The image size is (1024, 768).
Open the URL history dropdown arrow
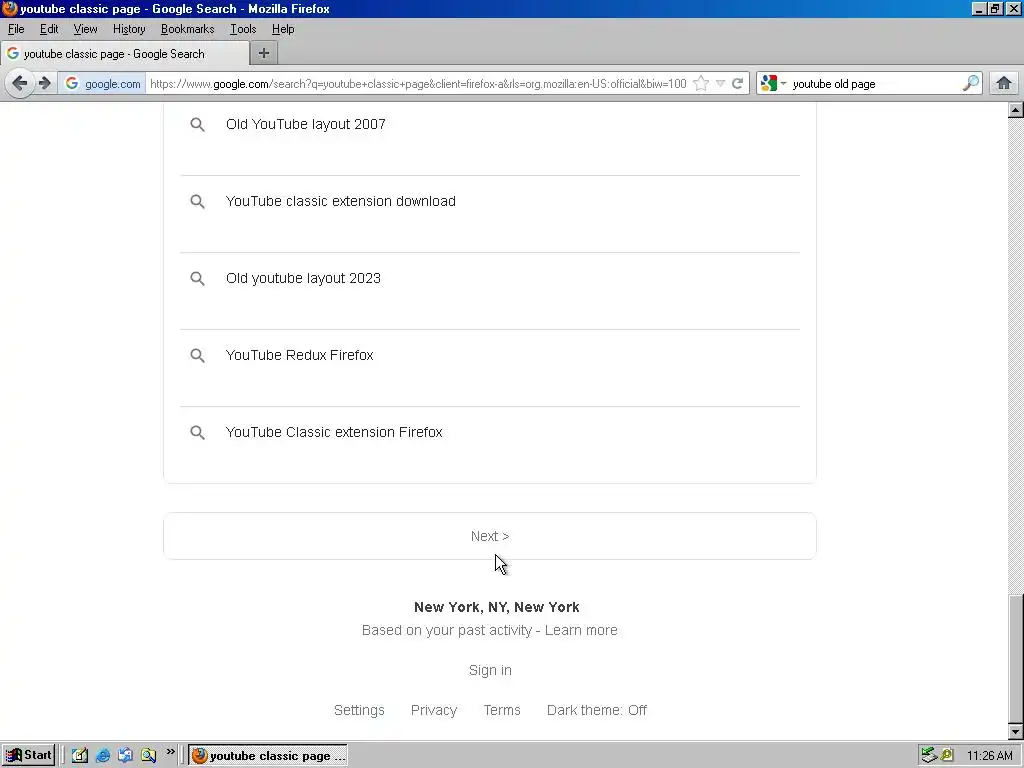coord(720,84)
